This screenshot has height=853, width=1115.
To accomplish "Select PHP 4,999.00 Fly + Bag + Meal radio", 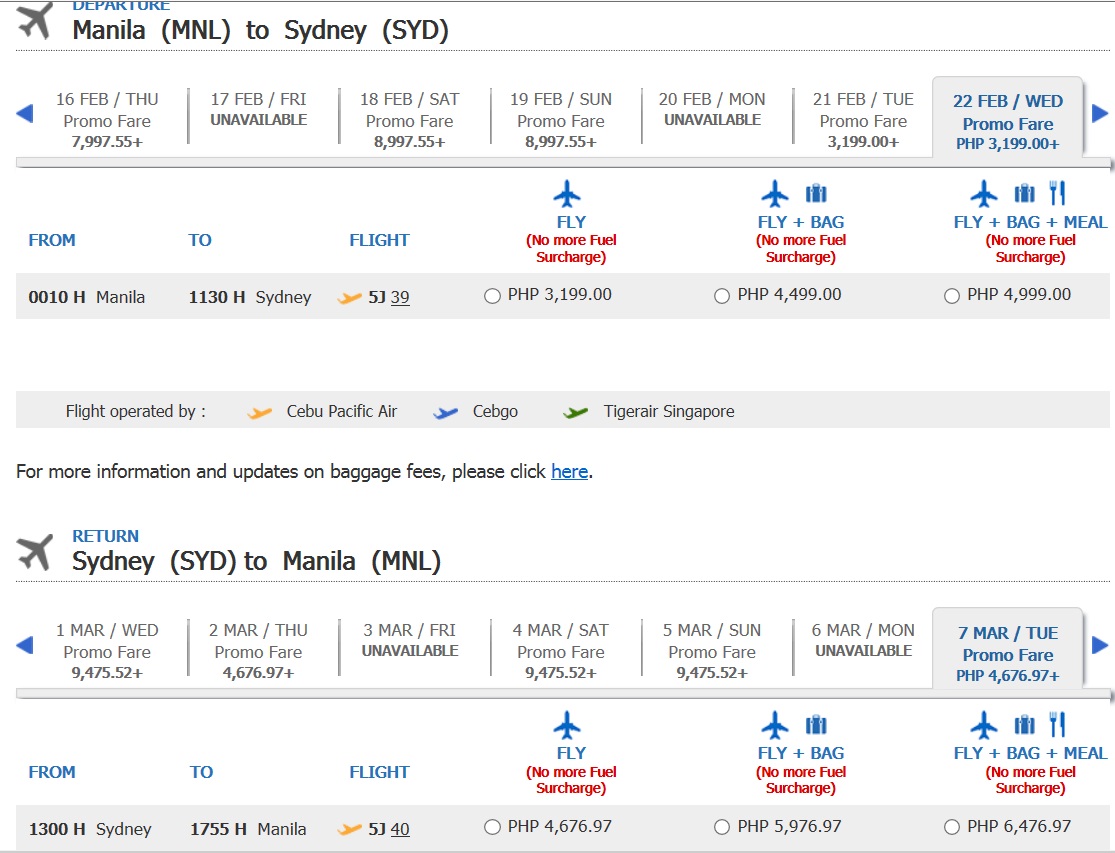I will click(951, 296).
